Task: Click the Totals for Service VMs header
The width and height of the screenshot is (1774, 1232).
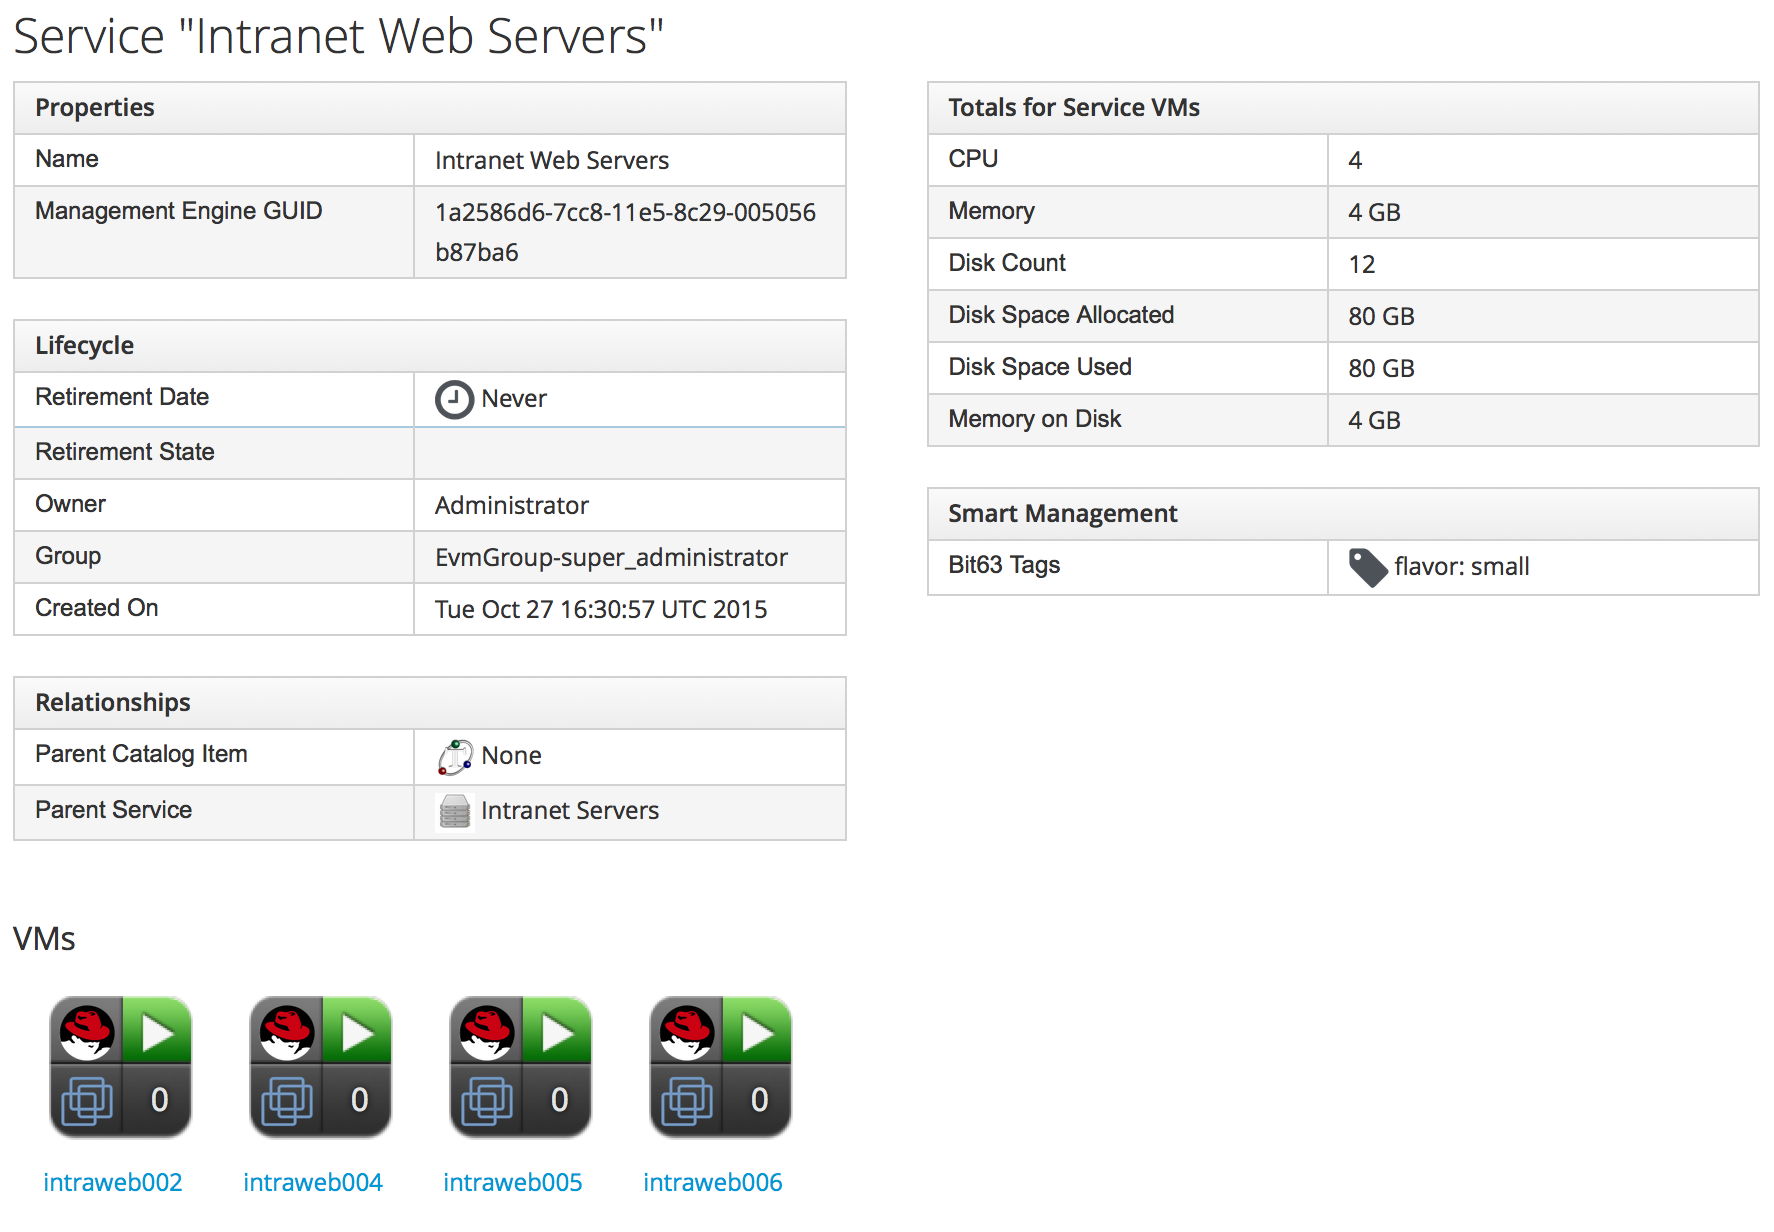Action: [1074, 108]
